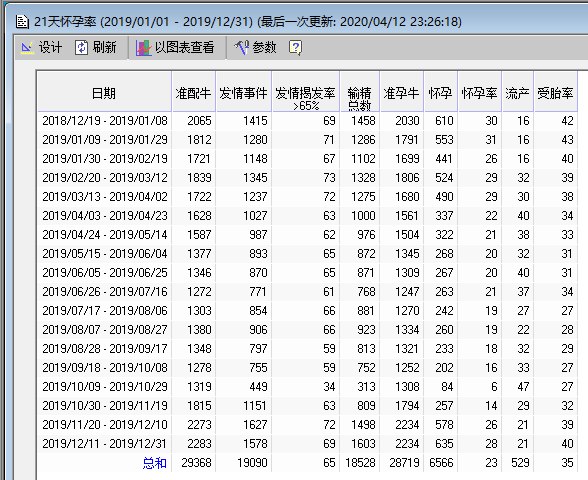The width and height of the screenshot is (588, 480).
Task: Click the 刷新 refresh icon
Action: [81, 48]
